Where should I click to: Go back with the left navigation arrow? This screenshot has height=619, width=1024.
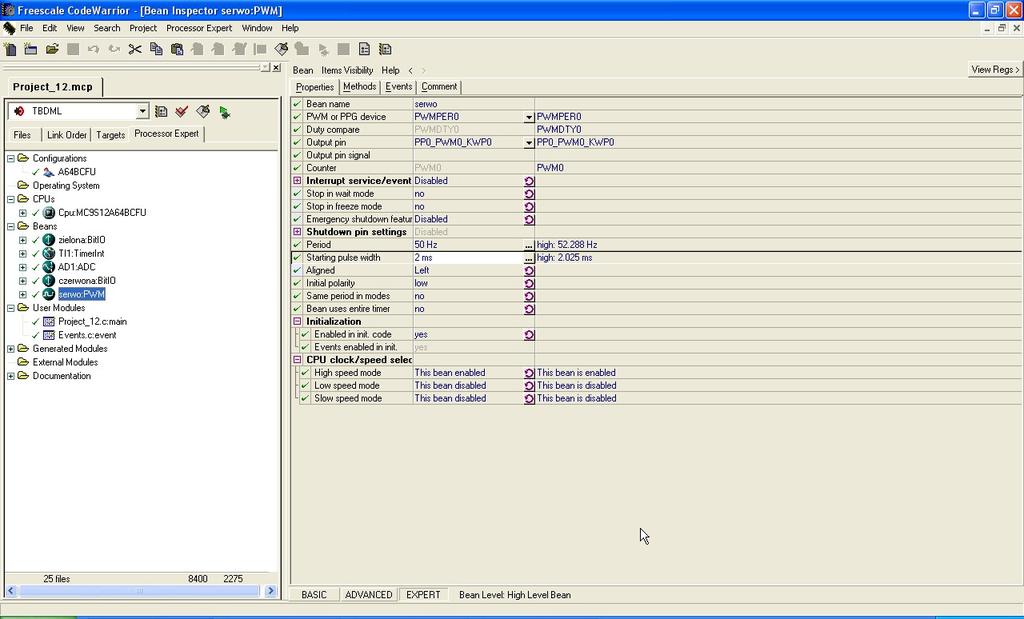410,71
